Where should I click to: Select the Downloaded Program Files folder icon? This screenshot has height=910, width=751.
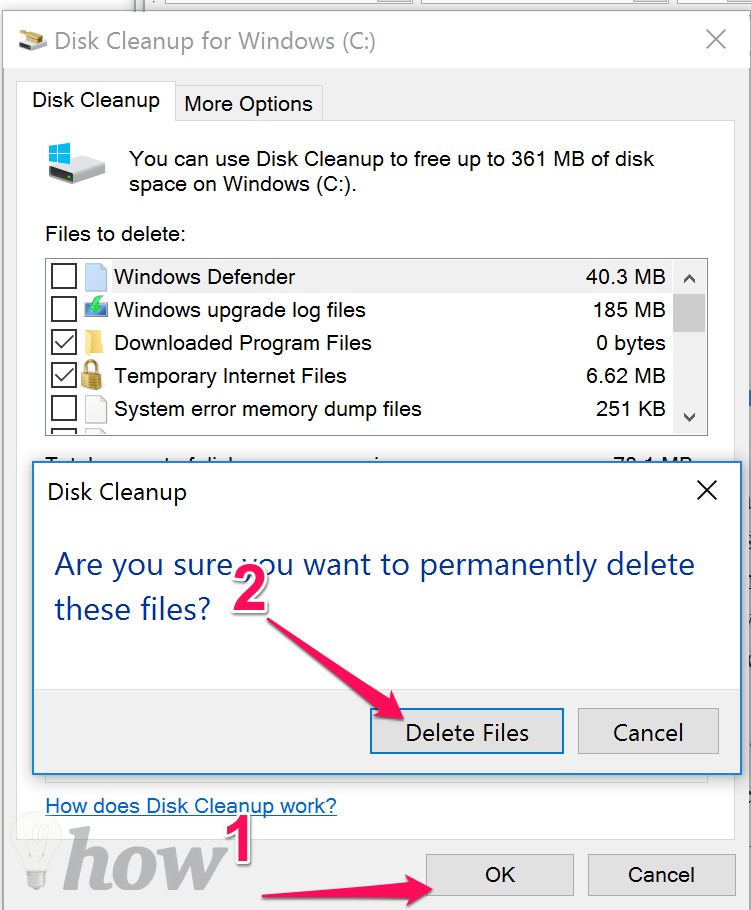point(94,342)
